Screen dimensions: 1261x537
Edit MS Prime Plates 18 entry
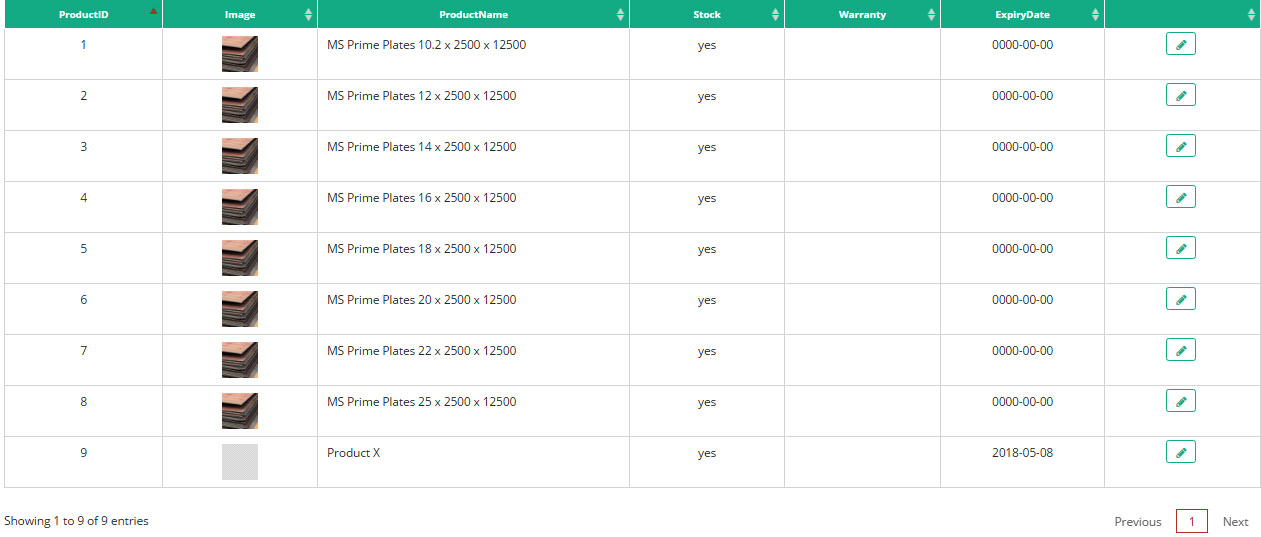coord(1181,248)
